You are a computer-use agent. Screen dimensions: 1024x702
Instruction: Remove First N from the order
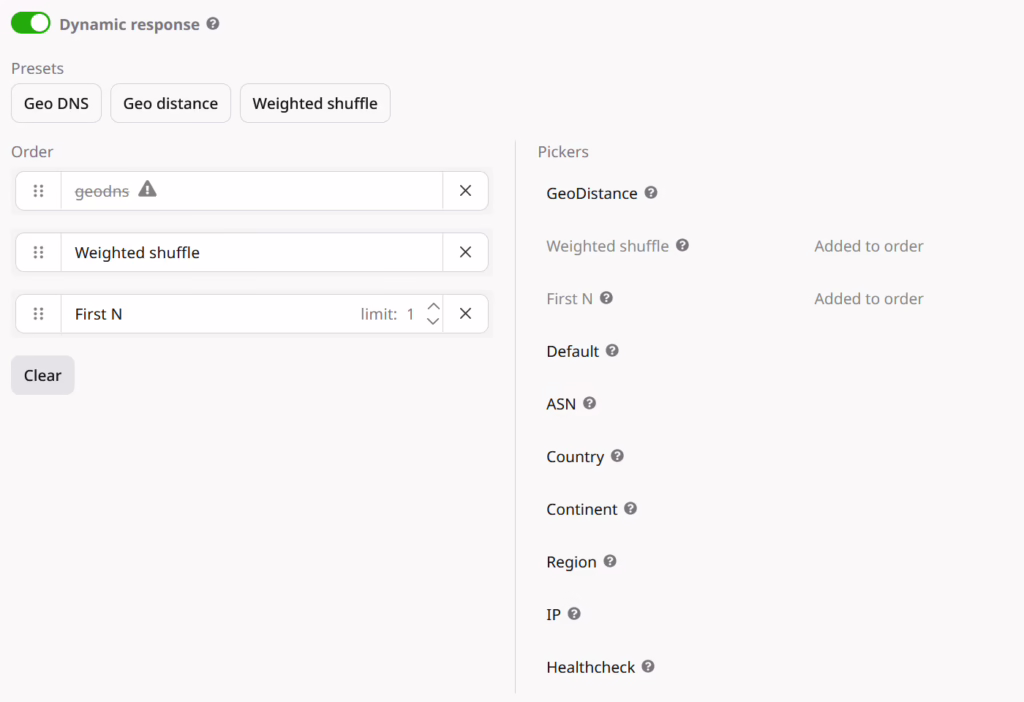(465, 314)
